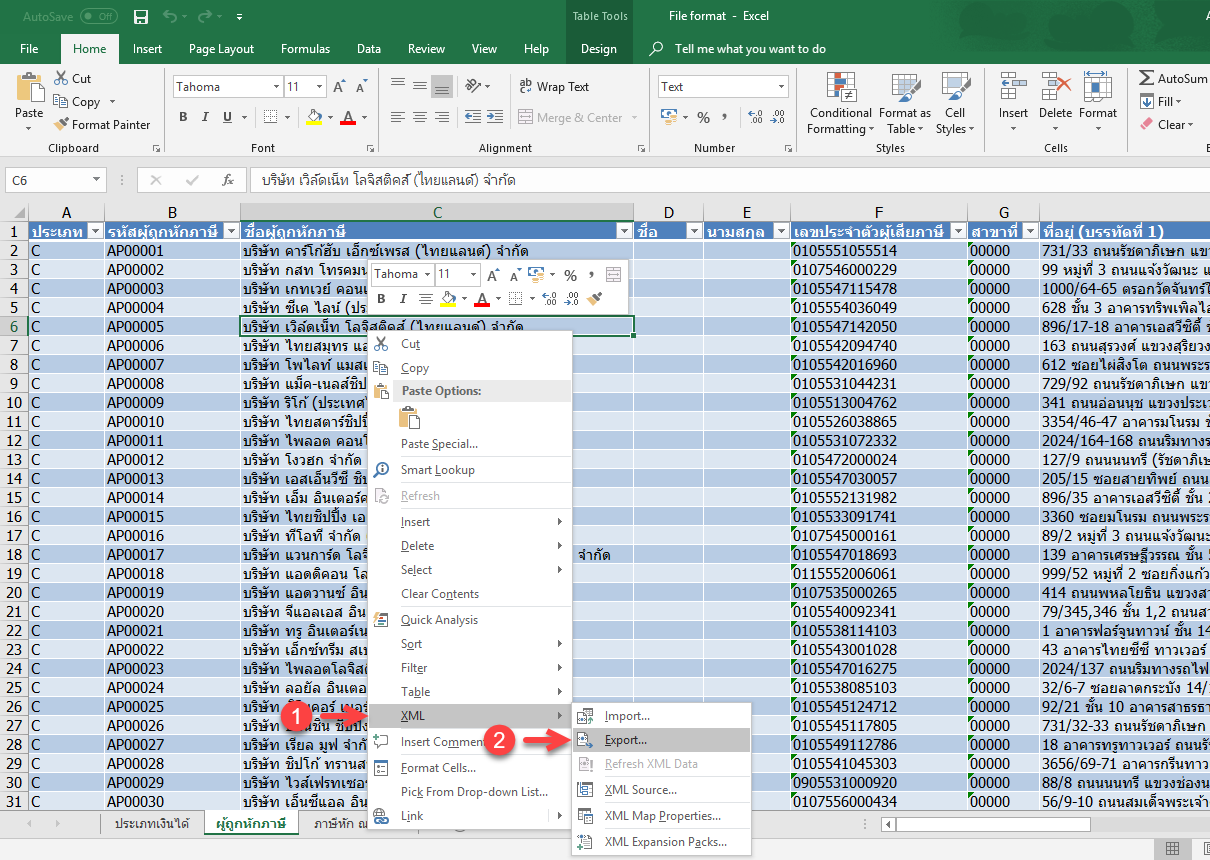Click the Cut scissors icon in ribbon
The width and height of the screenshot is (1210, 860).
point(60,78)
